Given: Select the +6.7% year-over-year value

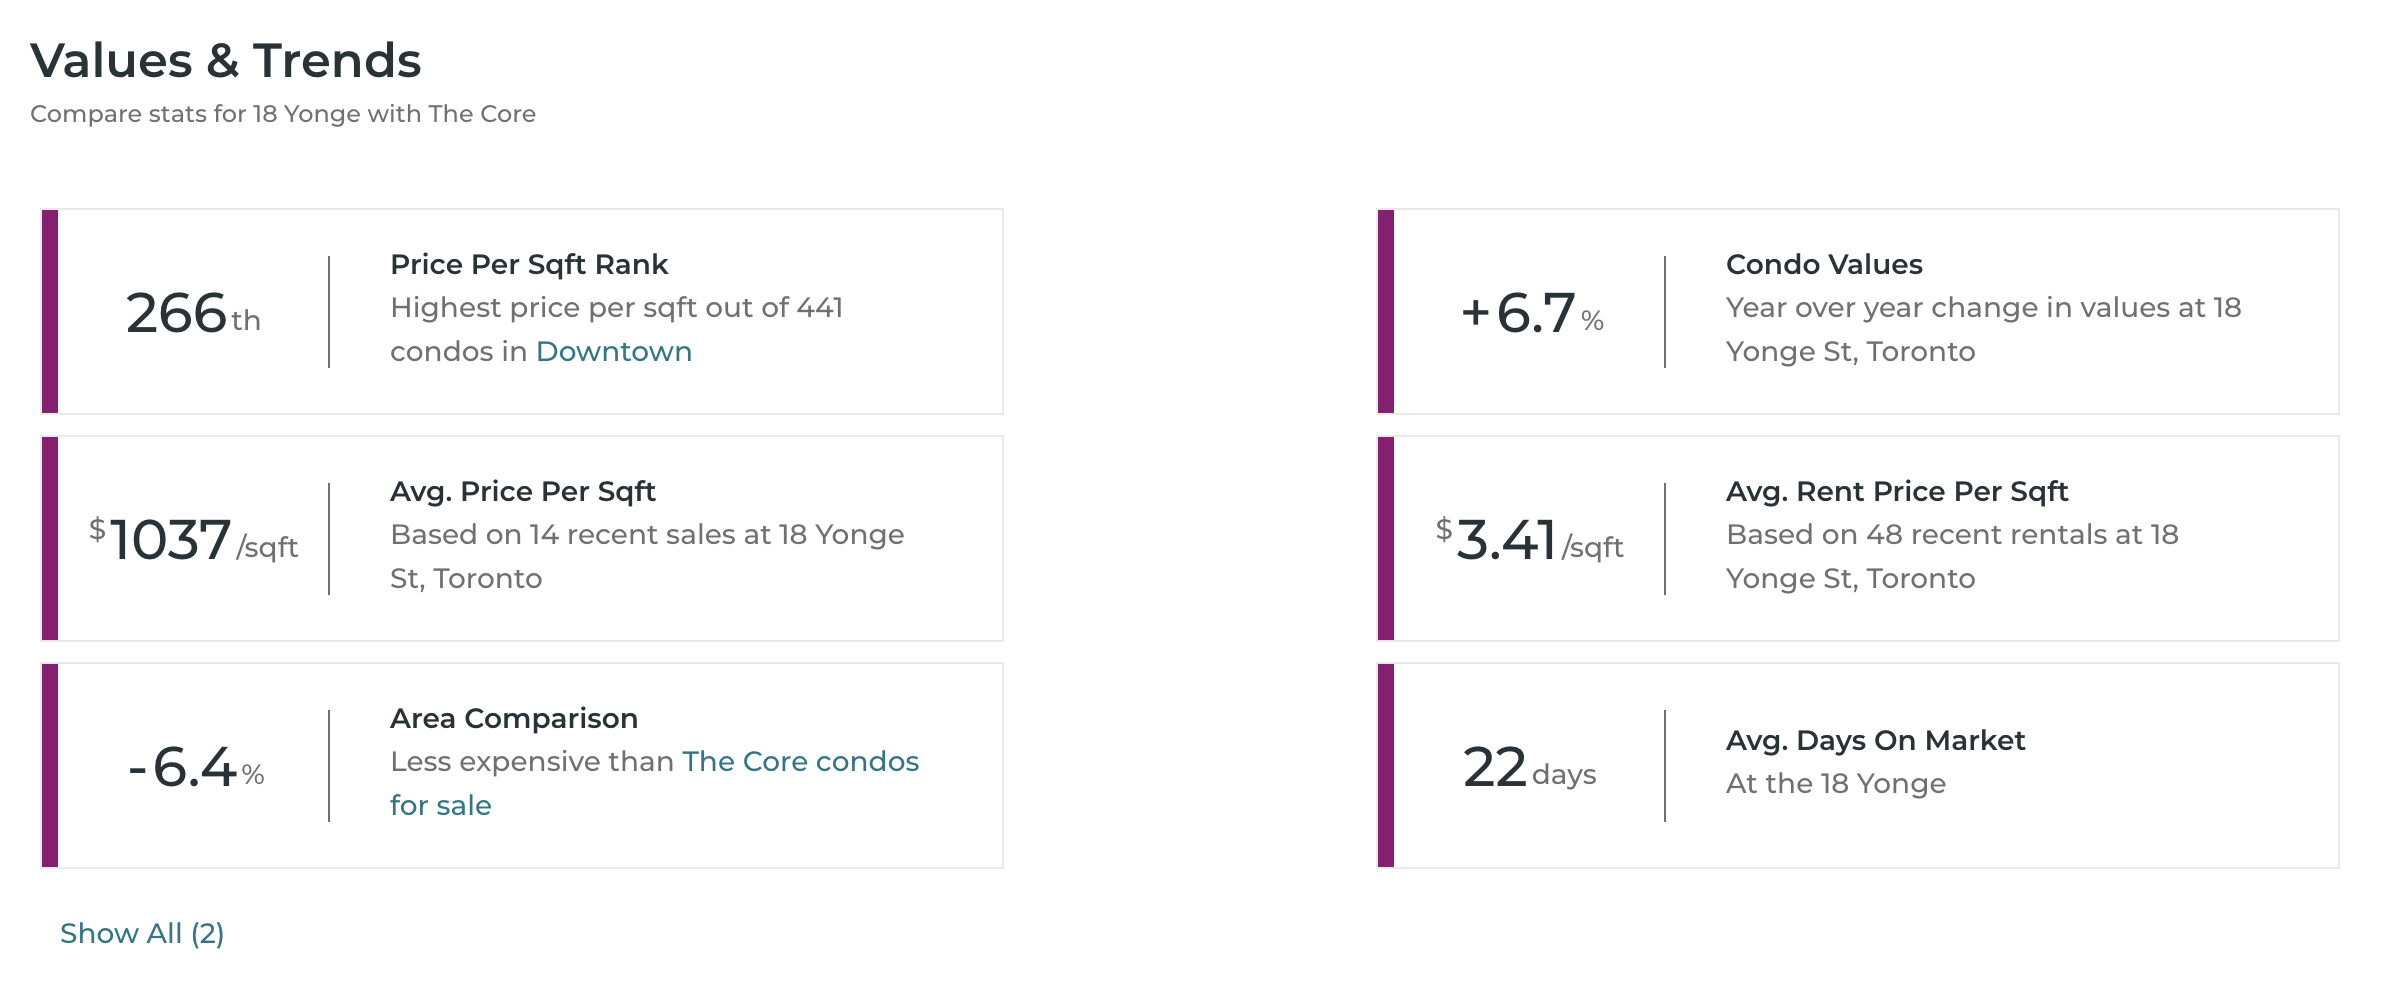Looking at the screenshot, I should pos(1531,314).
